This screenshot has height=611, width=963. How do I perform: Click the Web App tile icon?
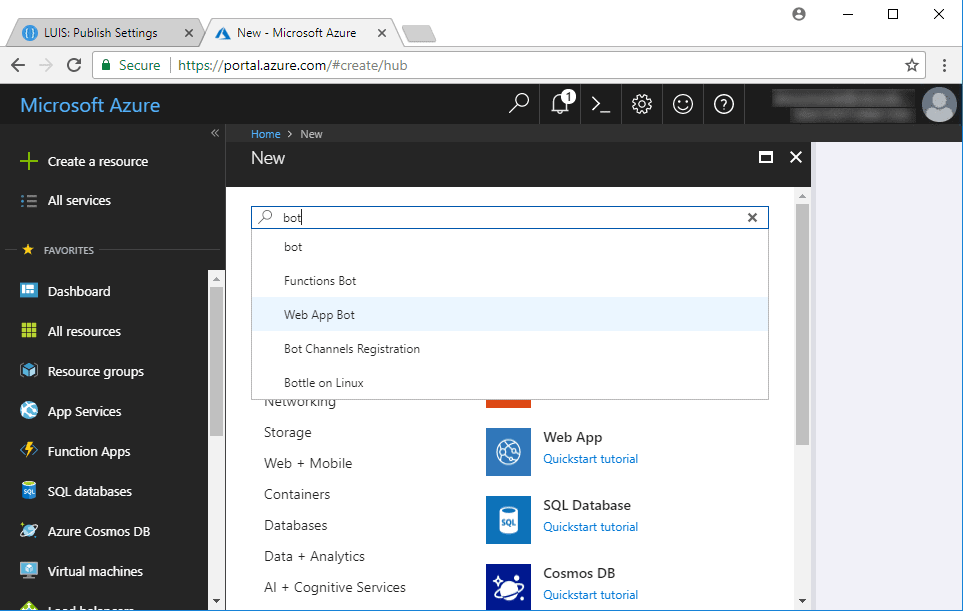click(x=509, y=452)
